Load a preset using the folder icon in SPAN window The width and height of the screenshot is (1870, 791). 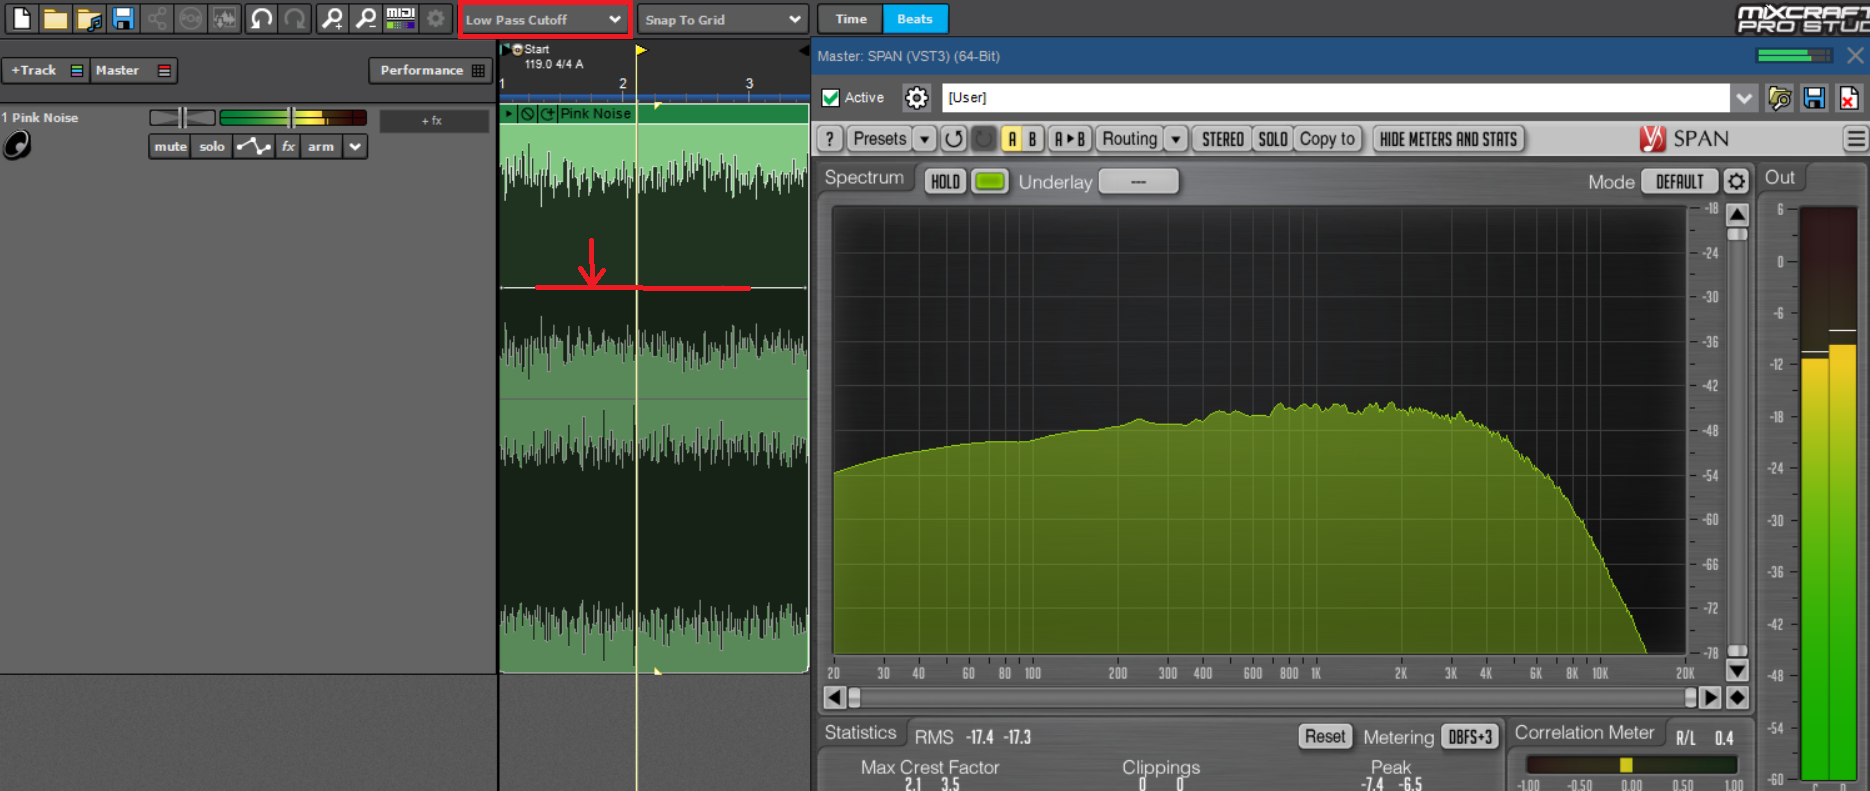pos(1779,97)
